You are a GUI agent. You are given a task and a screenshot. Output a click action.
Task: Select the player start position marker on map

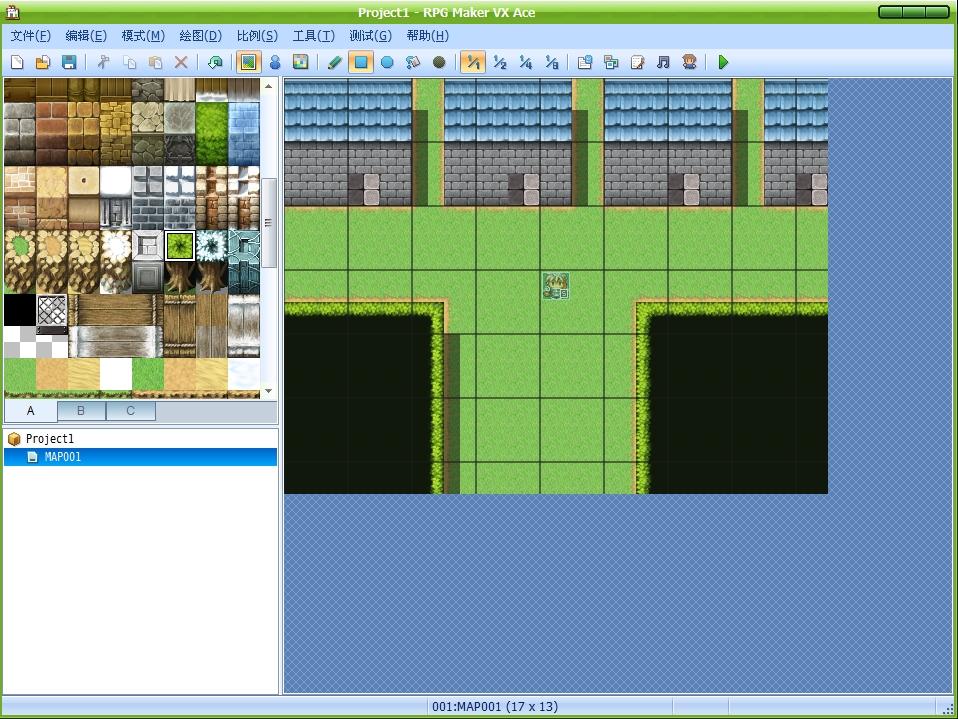click(556, 287)
